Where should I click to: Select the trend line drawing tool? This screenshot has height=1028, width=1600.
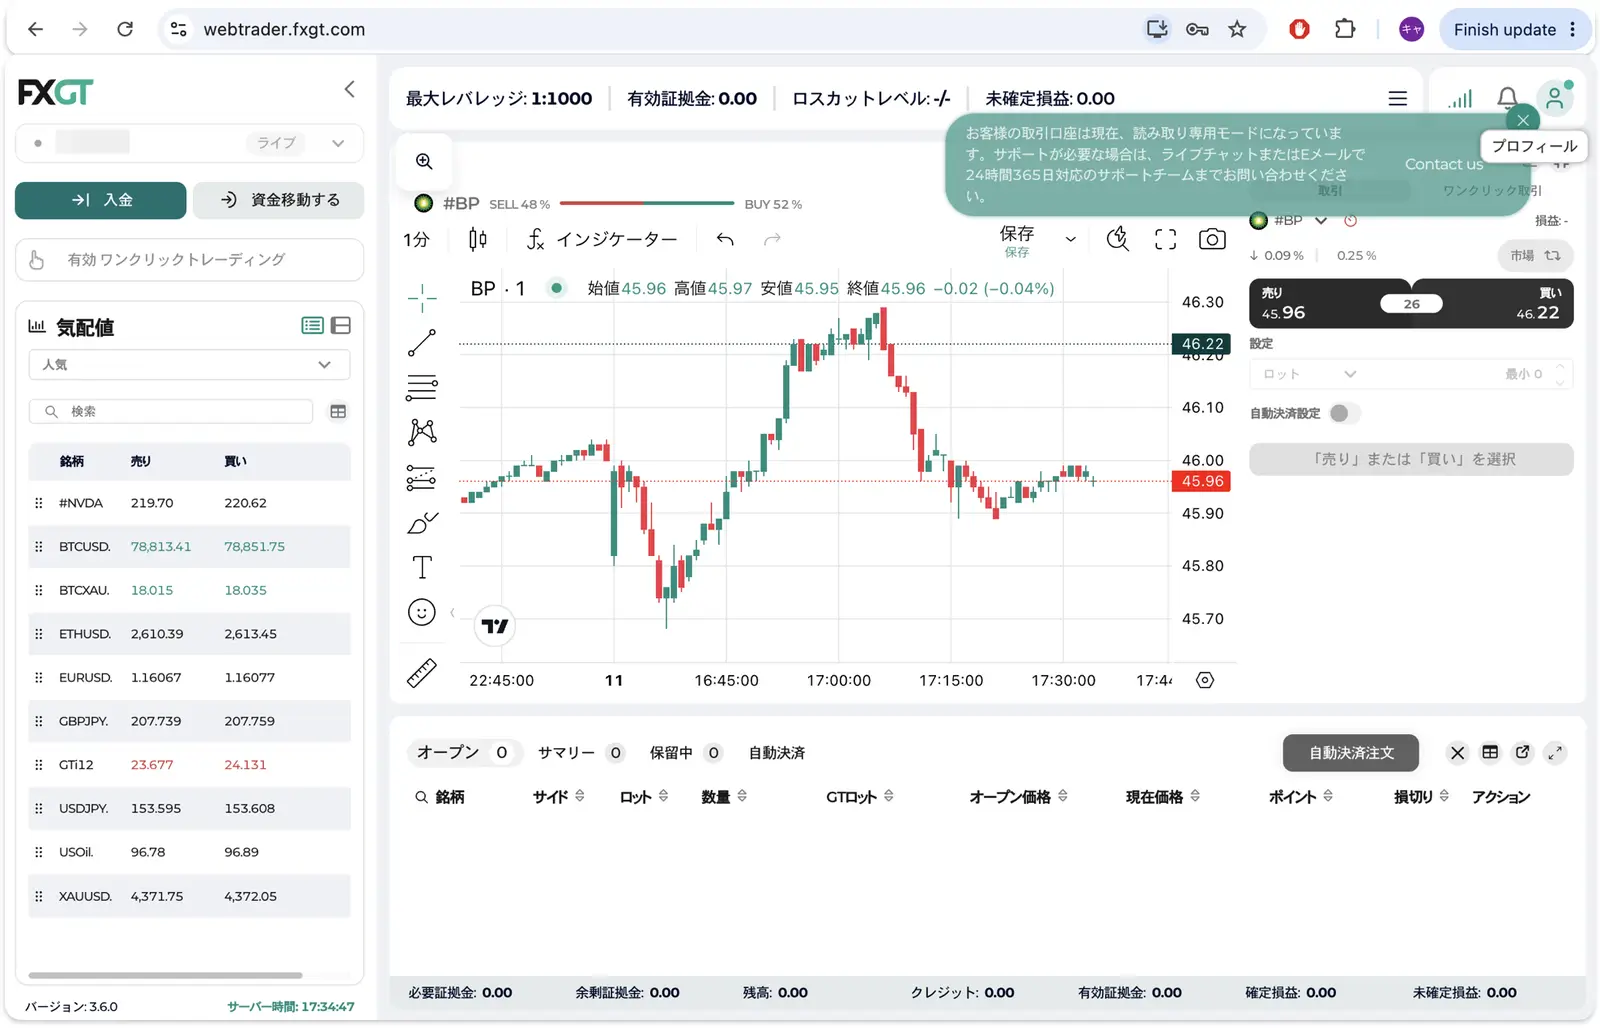(x=422, y=343)
